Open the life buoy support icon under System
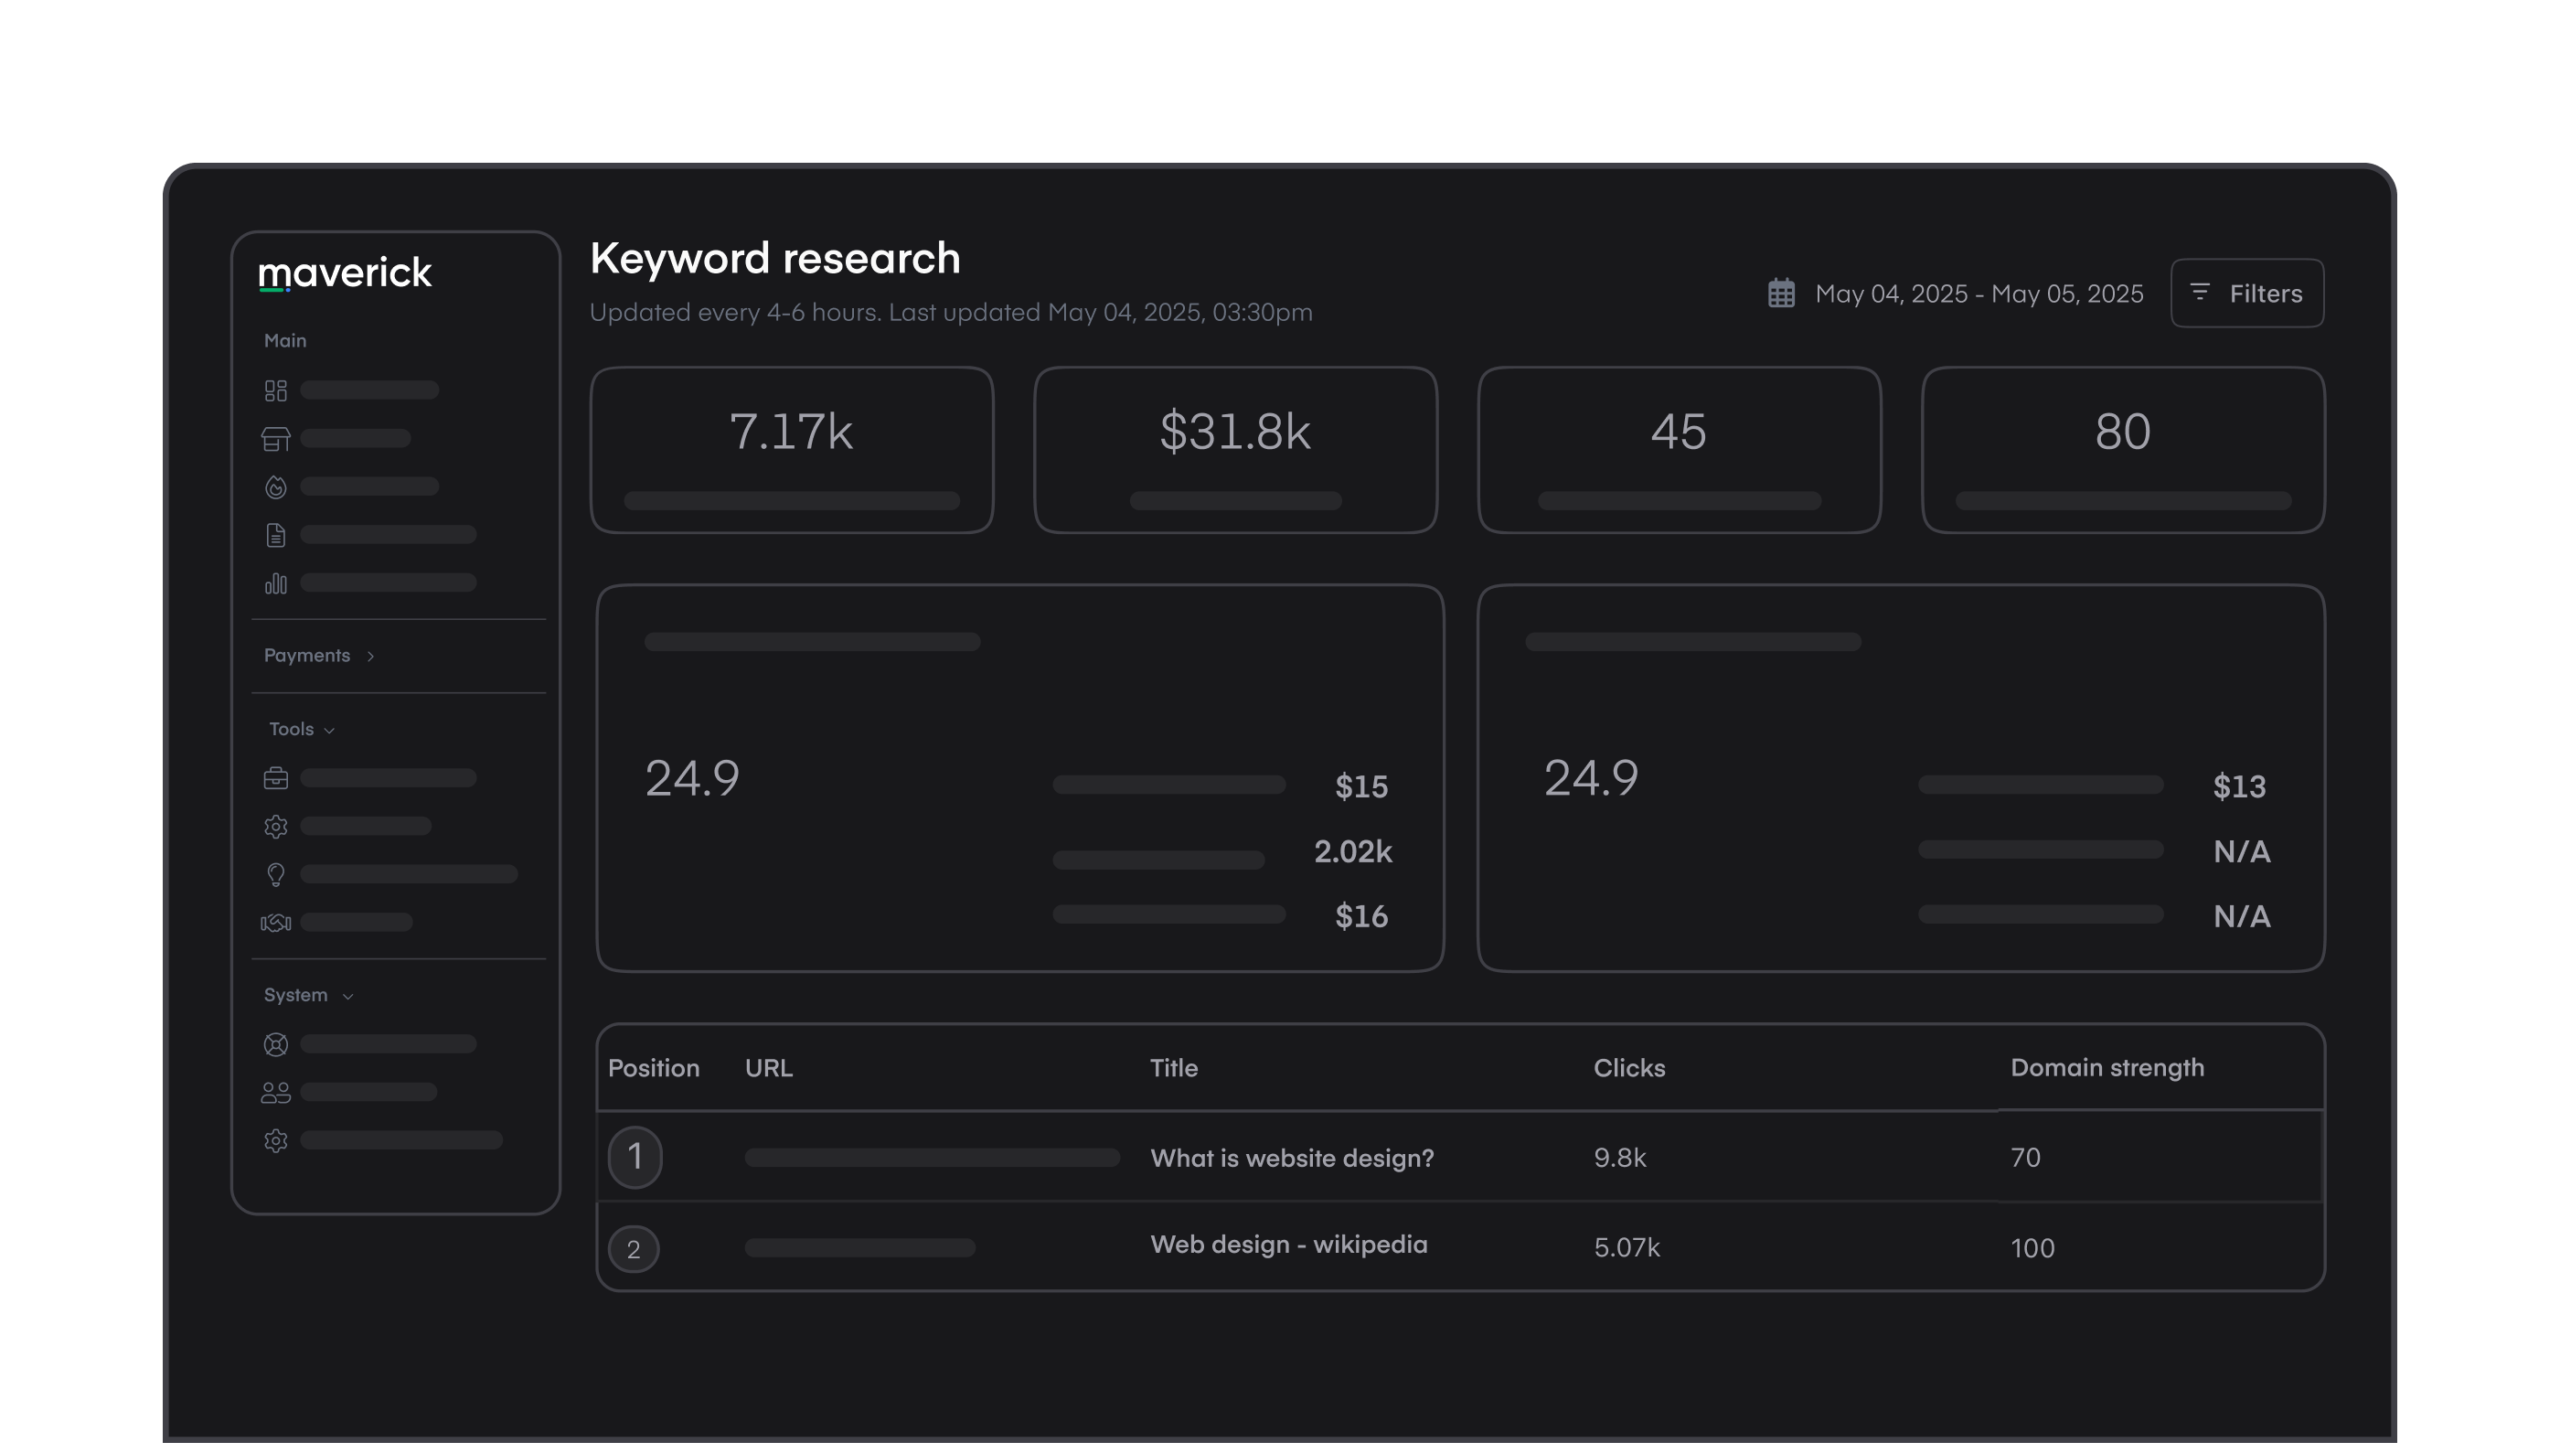This screenshot has height=1443, width=2560. point(277,1043)
